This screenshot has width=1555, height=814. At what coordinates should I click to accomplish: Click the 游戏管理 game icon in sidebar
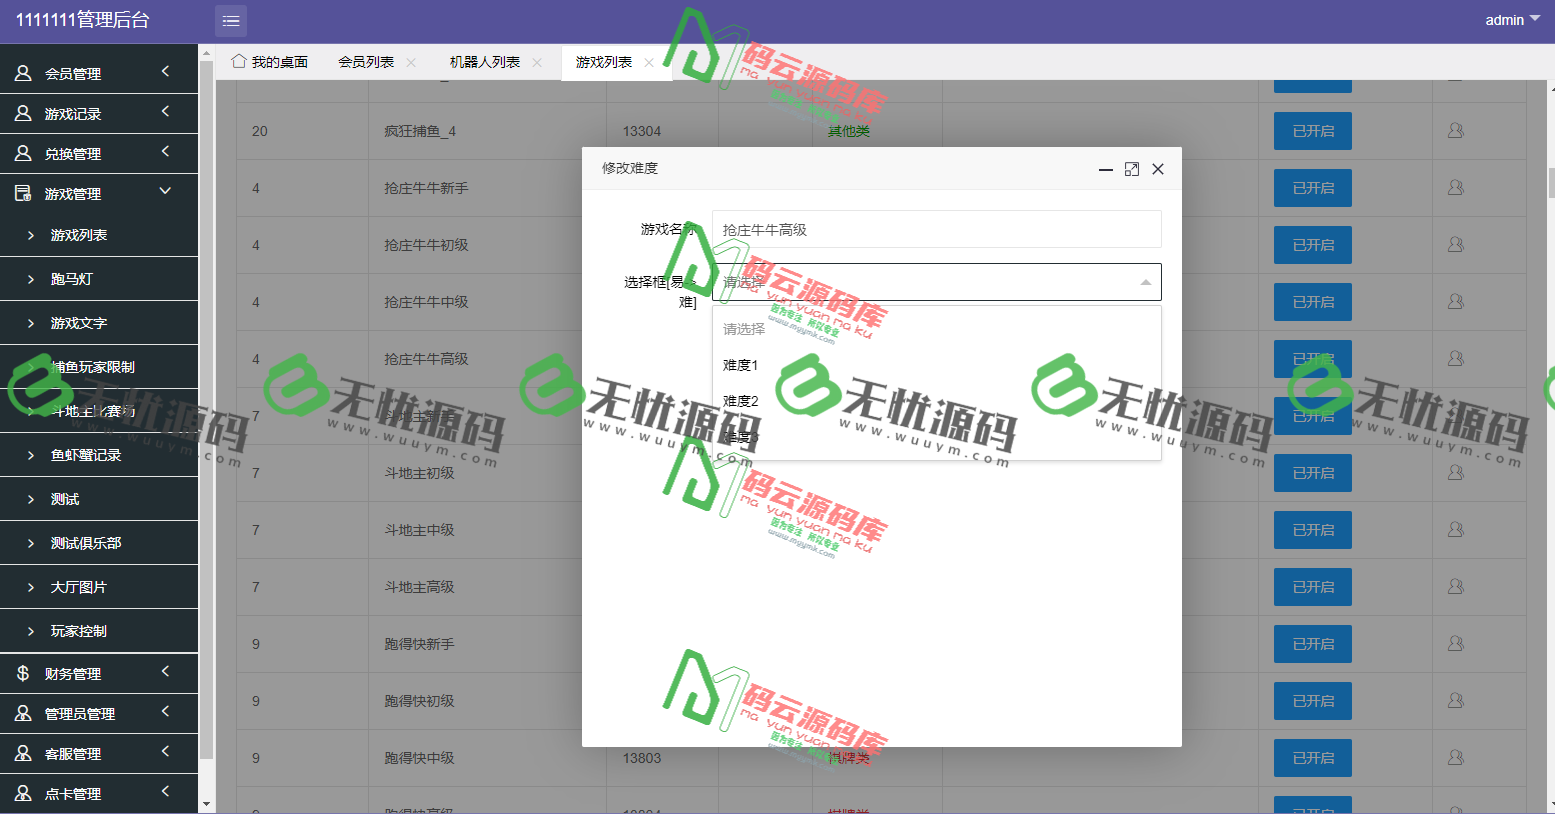(x=22, y=192)
